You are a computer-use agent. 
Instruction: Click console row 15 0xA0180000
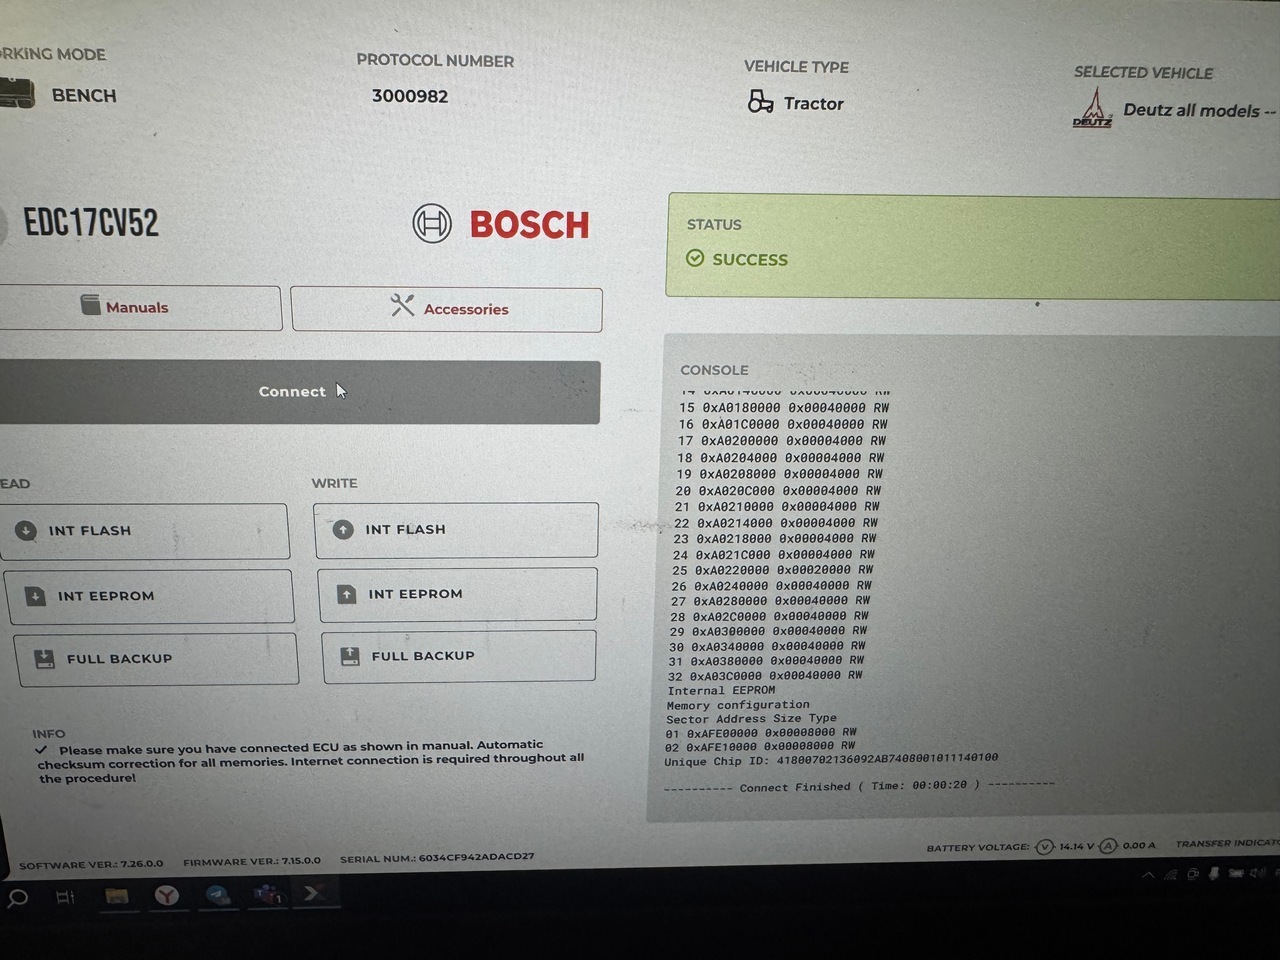pos(784,408)
